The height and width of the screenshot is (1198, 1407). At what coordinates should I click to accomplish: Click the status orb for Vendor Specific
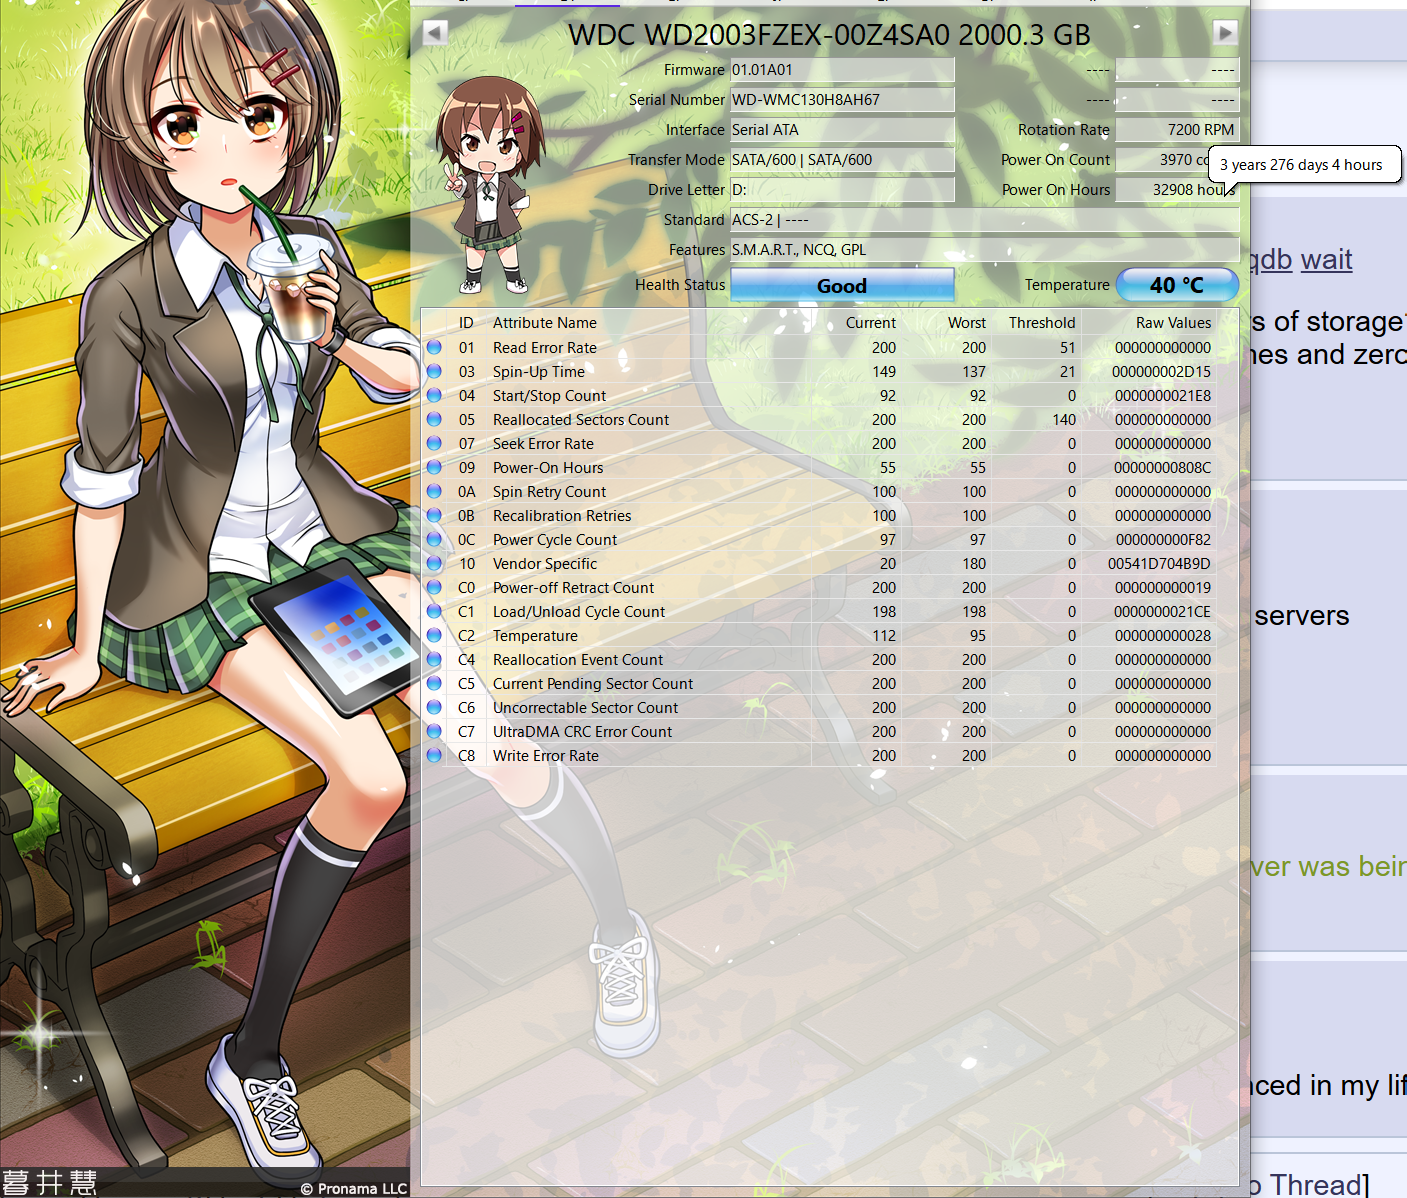pyautogui.click(x=434, y=563)
